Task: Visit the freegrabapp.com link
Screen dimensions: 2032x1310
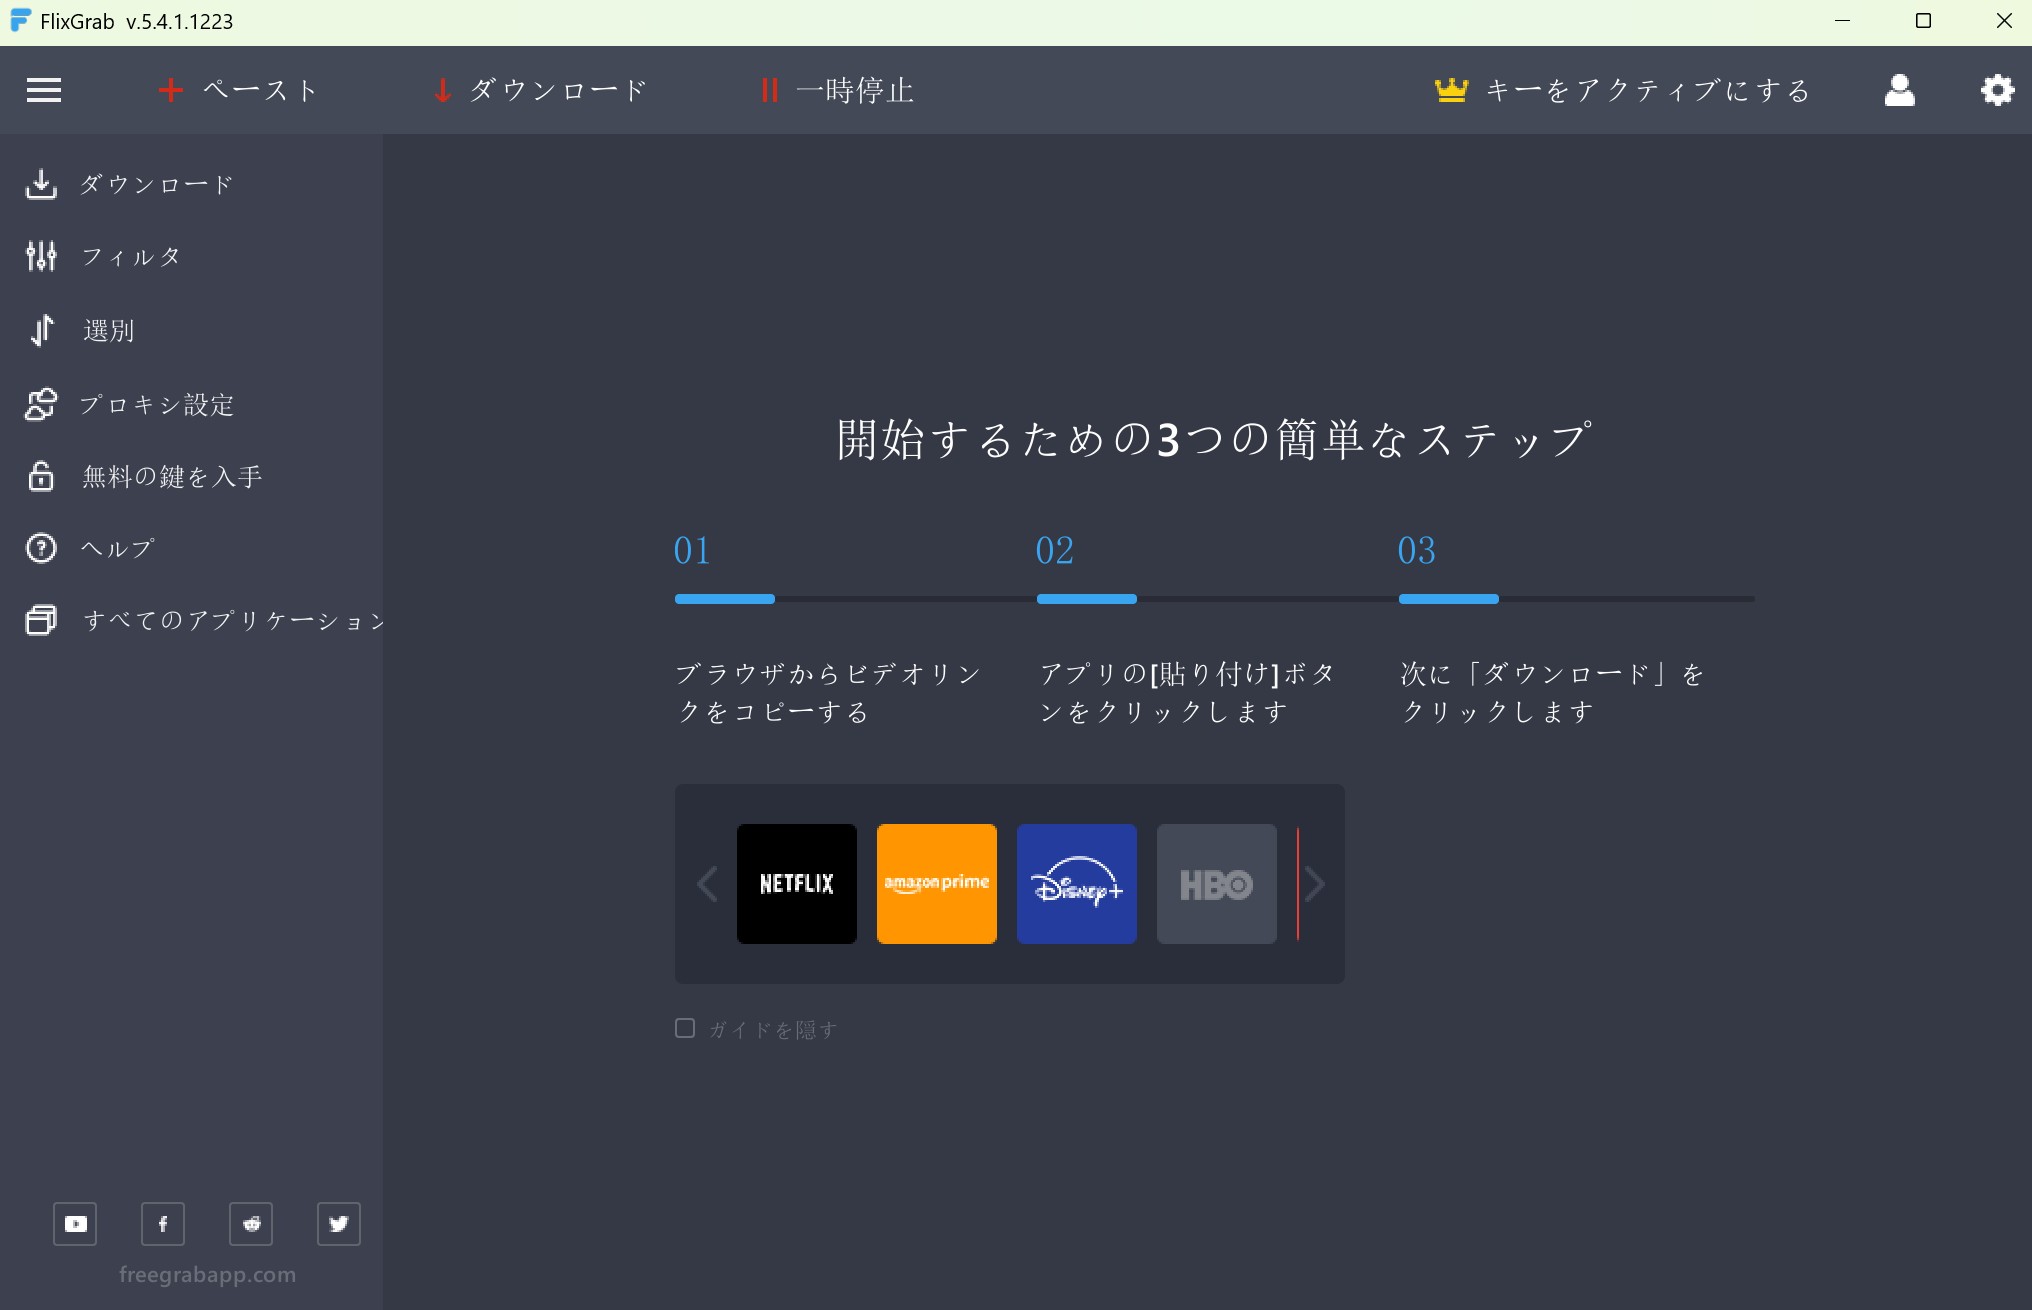Action: tap(207, 1274)
